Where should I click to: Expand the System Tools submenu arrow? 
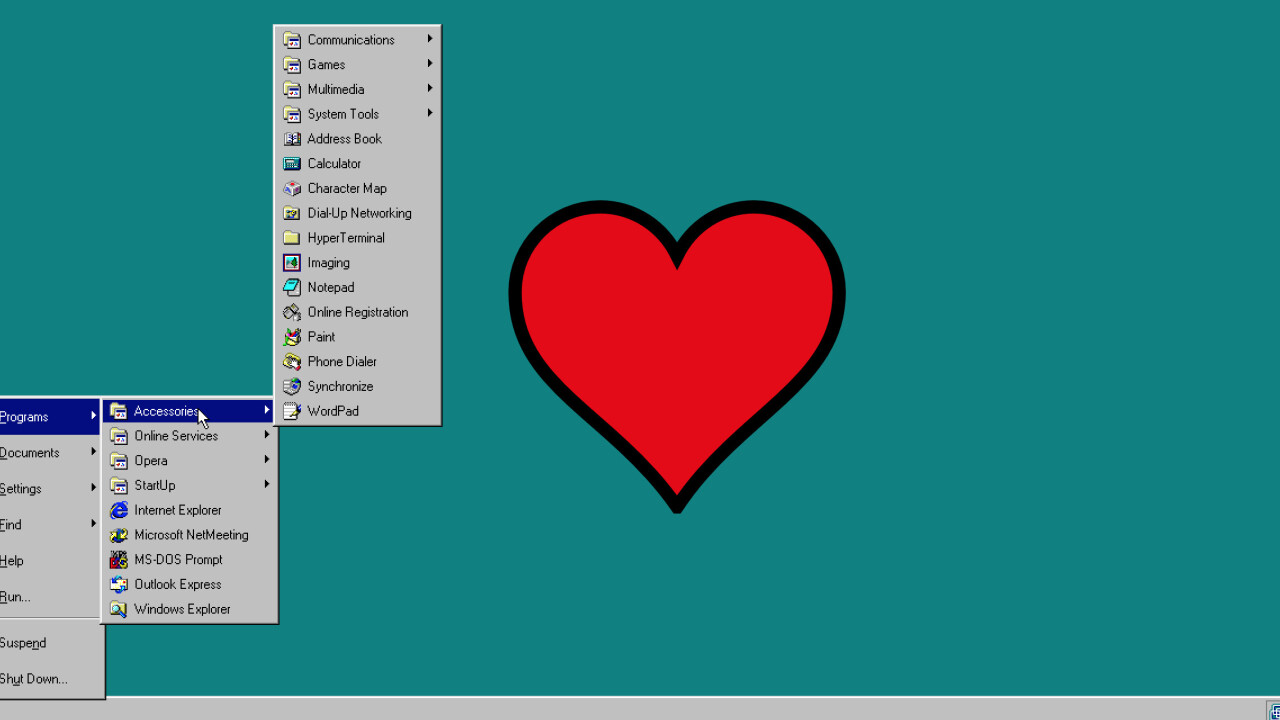point(430,113)
